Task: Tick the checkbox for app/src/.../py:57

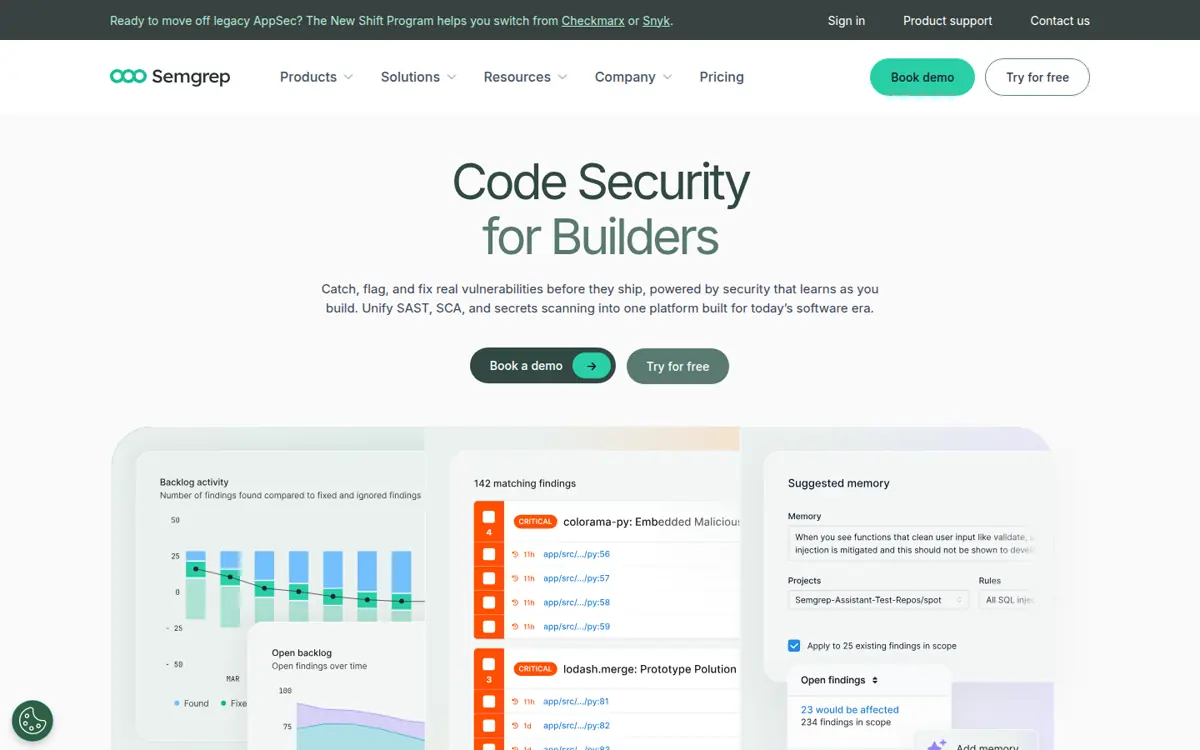Action: pyautogui.click(x=489, y=578)
